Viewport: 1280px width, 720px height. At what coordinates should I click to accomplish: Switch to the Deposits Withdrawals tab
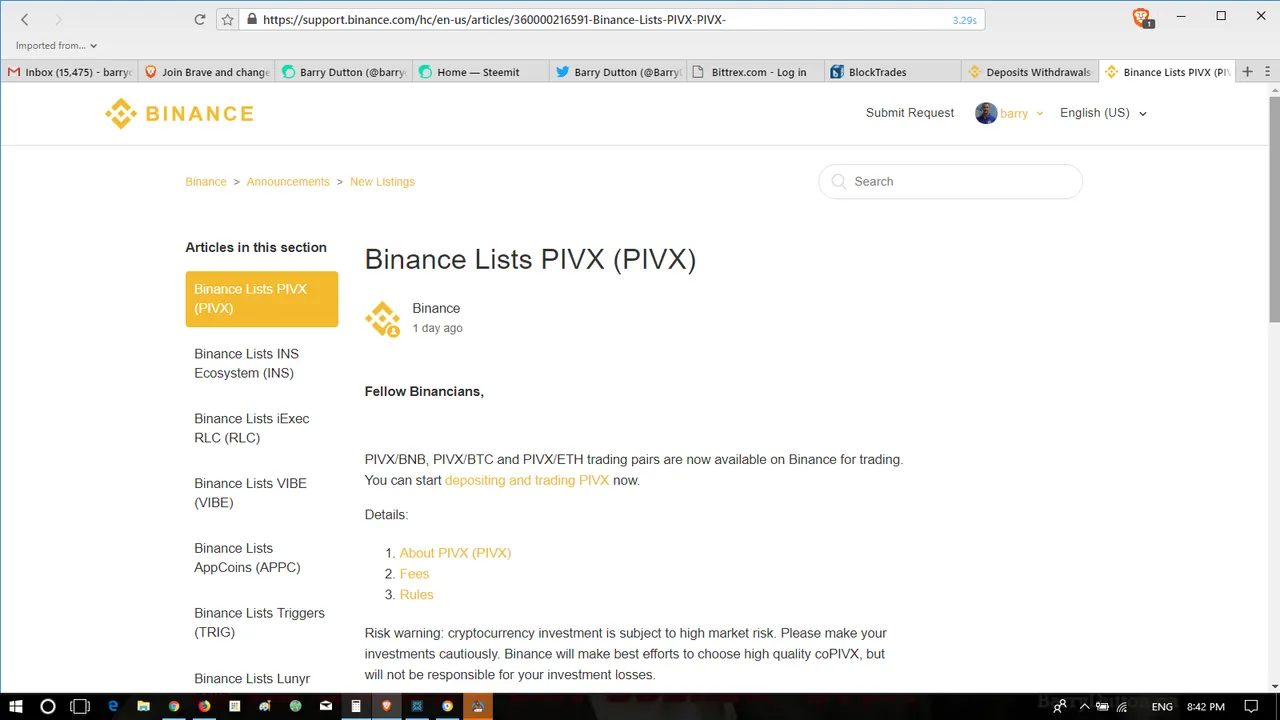pos(1030,72)
